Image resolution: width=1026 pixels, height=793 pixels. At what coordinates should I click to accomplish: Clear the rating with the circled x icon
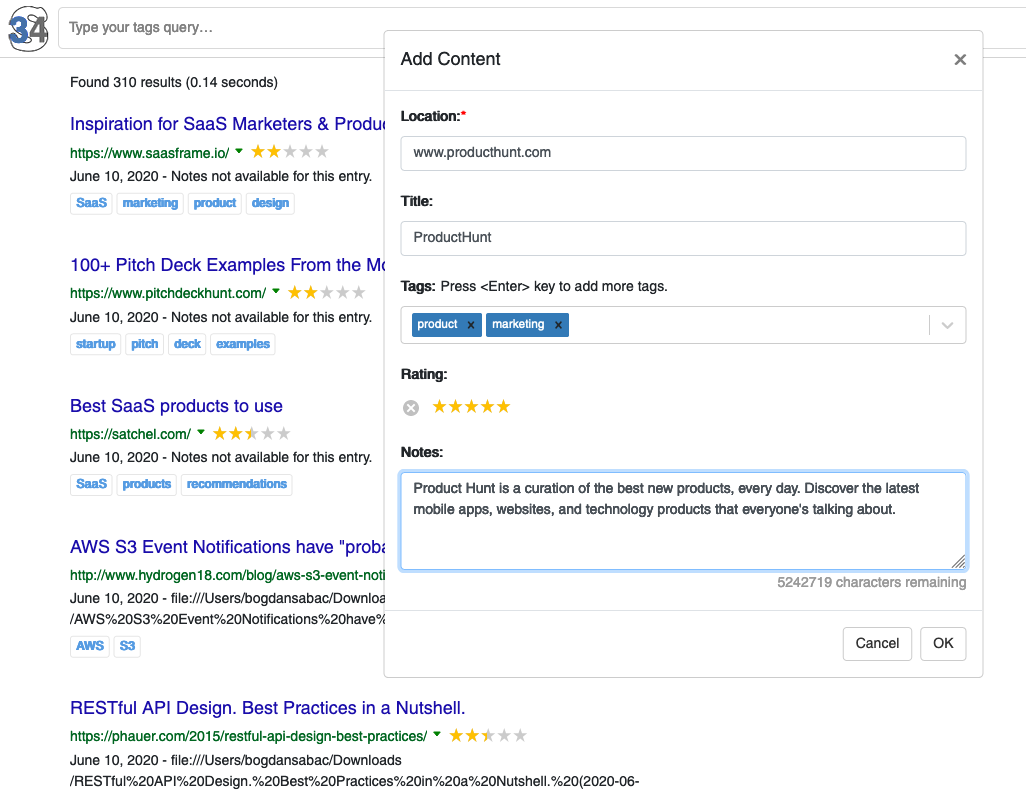tap(411, 408)
